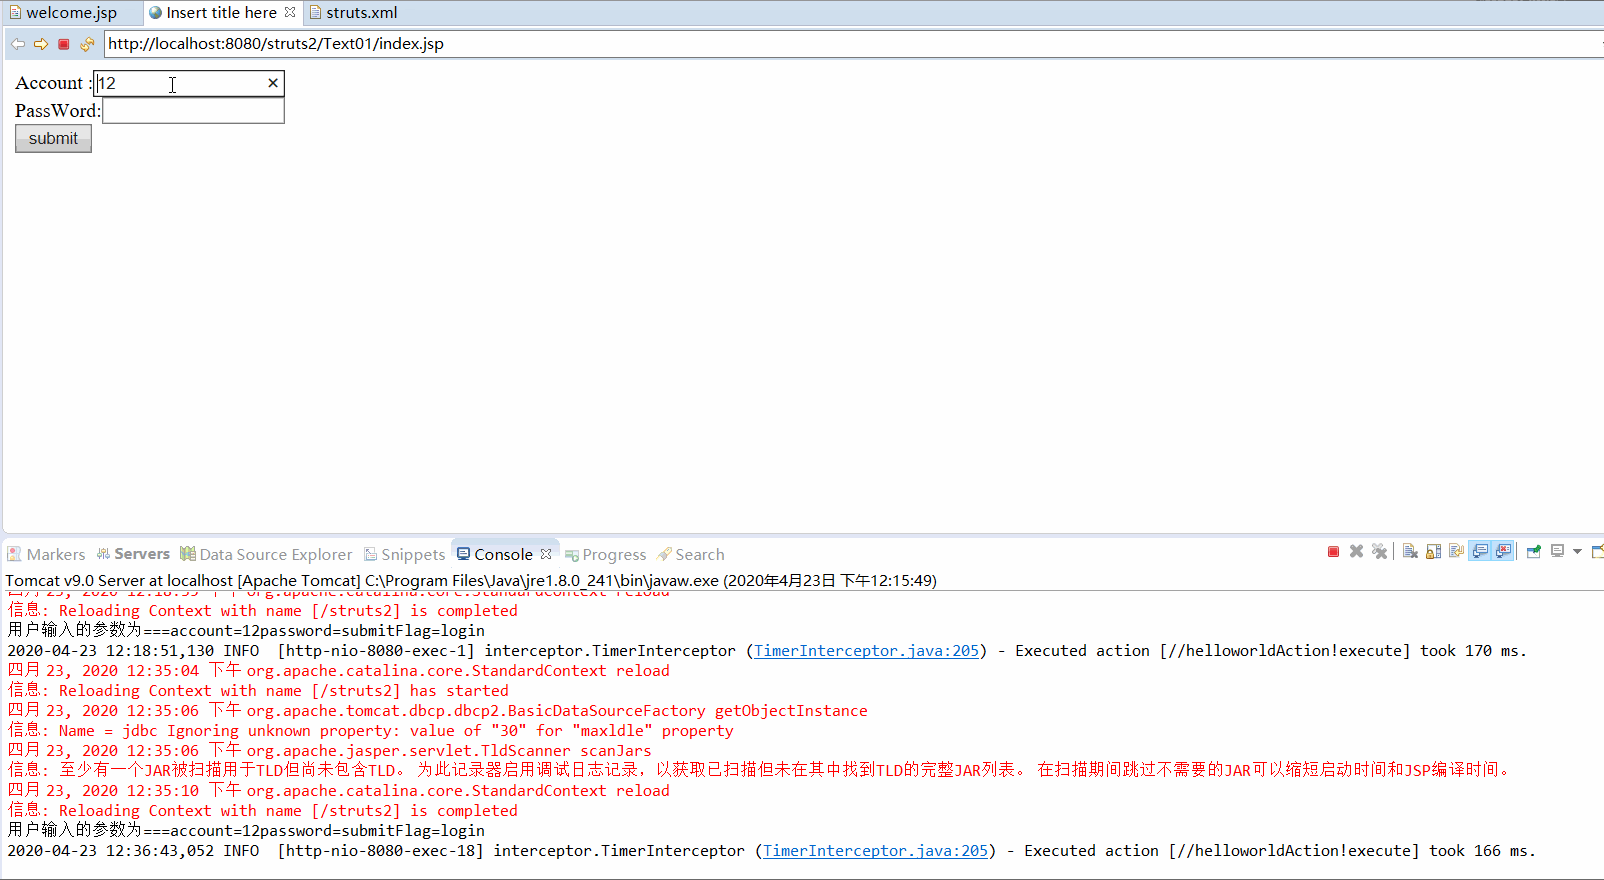Terminate the Tomcat server from console

(1333, 552)
